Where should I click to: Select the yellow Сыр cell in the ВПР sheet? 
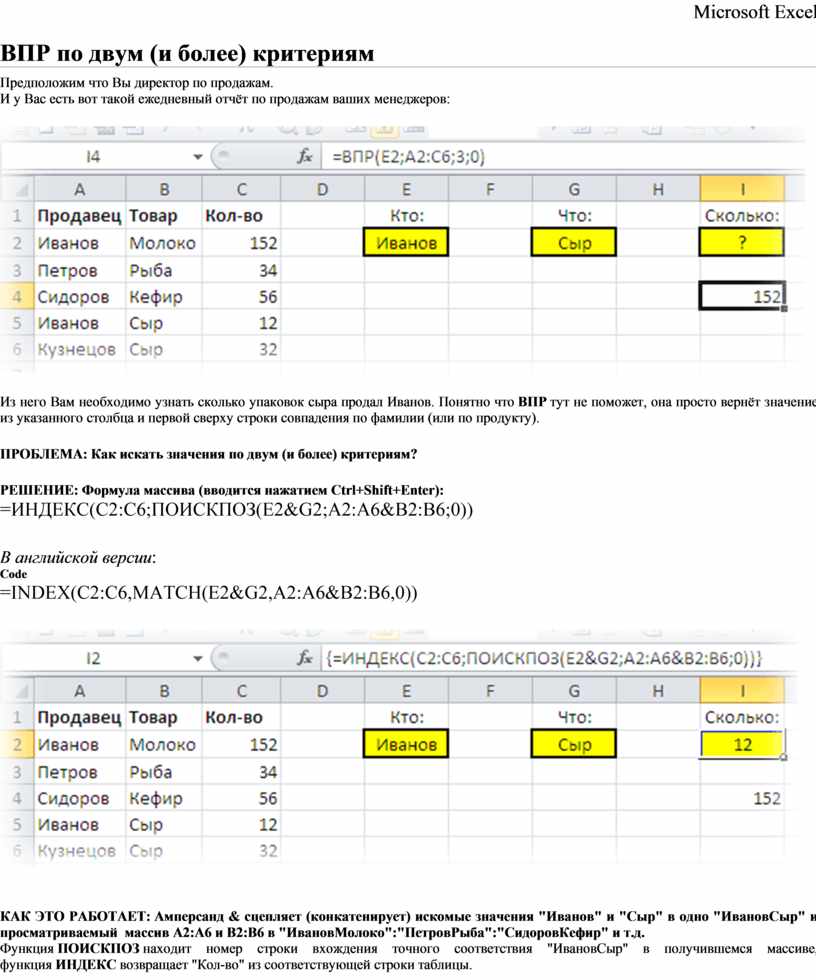tap(574, 242)
